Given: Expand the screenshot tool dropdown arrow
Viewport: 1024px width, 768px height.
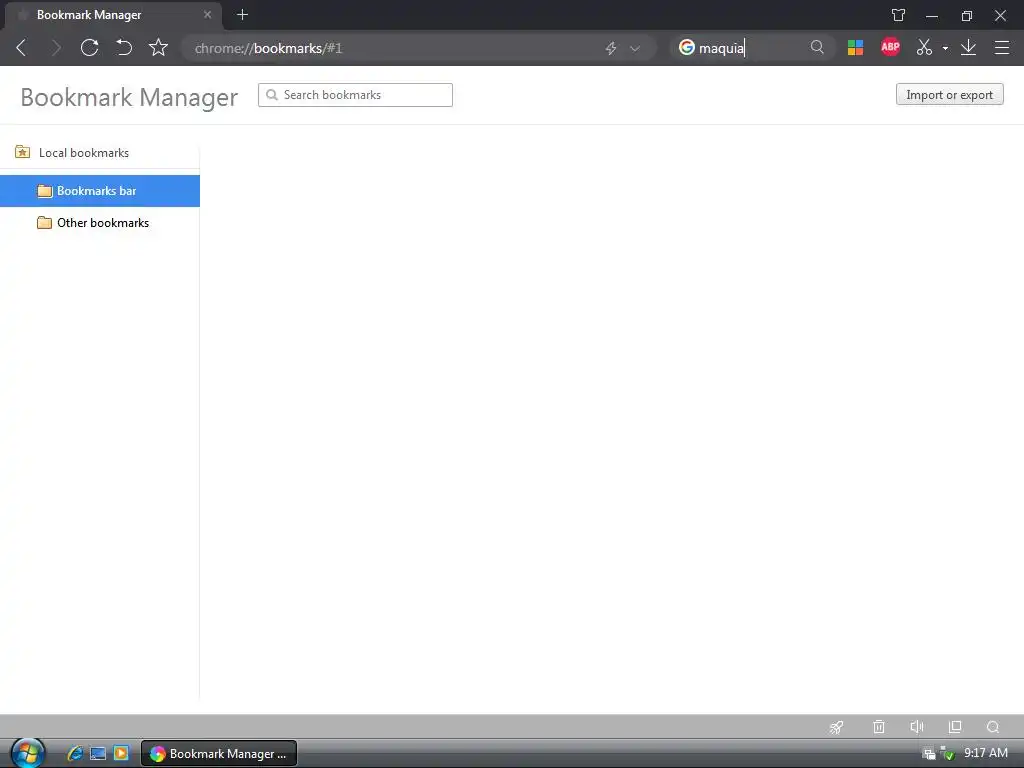Looking at the screenshot, I should pyautogui.click(x=945, y=48).
